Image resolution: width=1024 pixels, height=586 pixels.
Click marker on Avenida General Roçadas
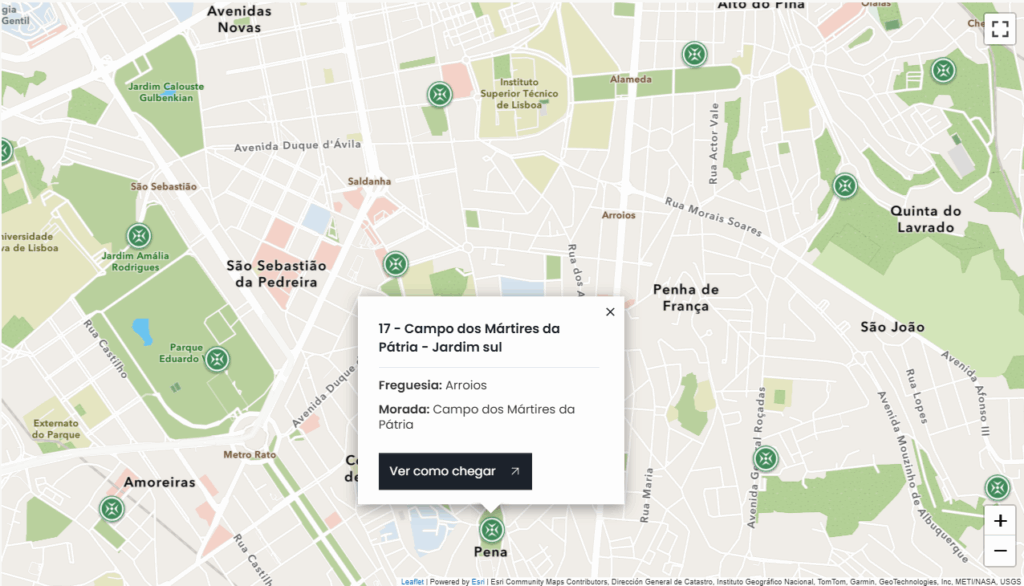pyautogui.click(x=765, y=459)
